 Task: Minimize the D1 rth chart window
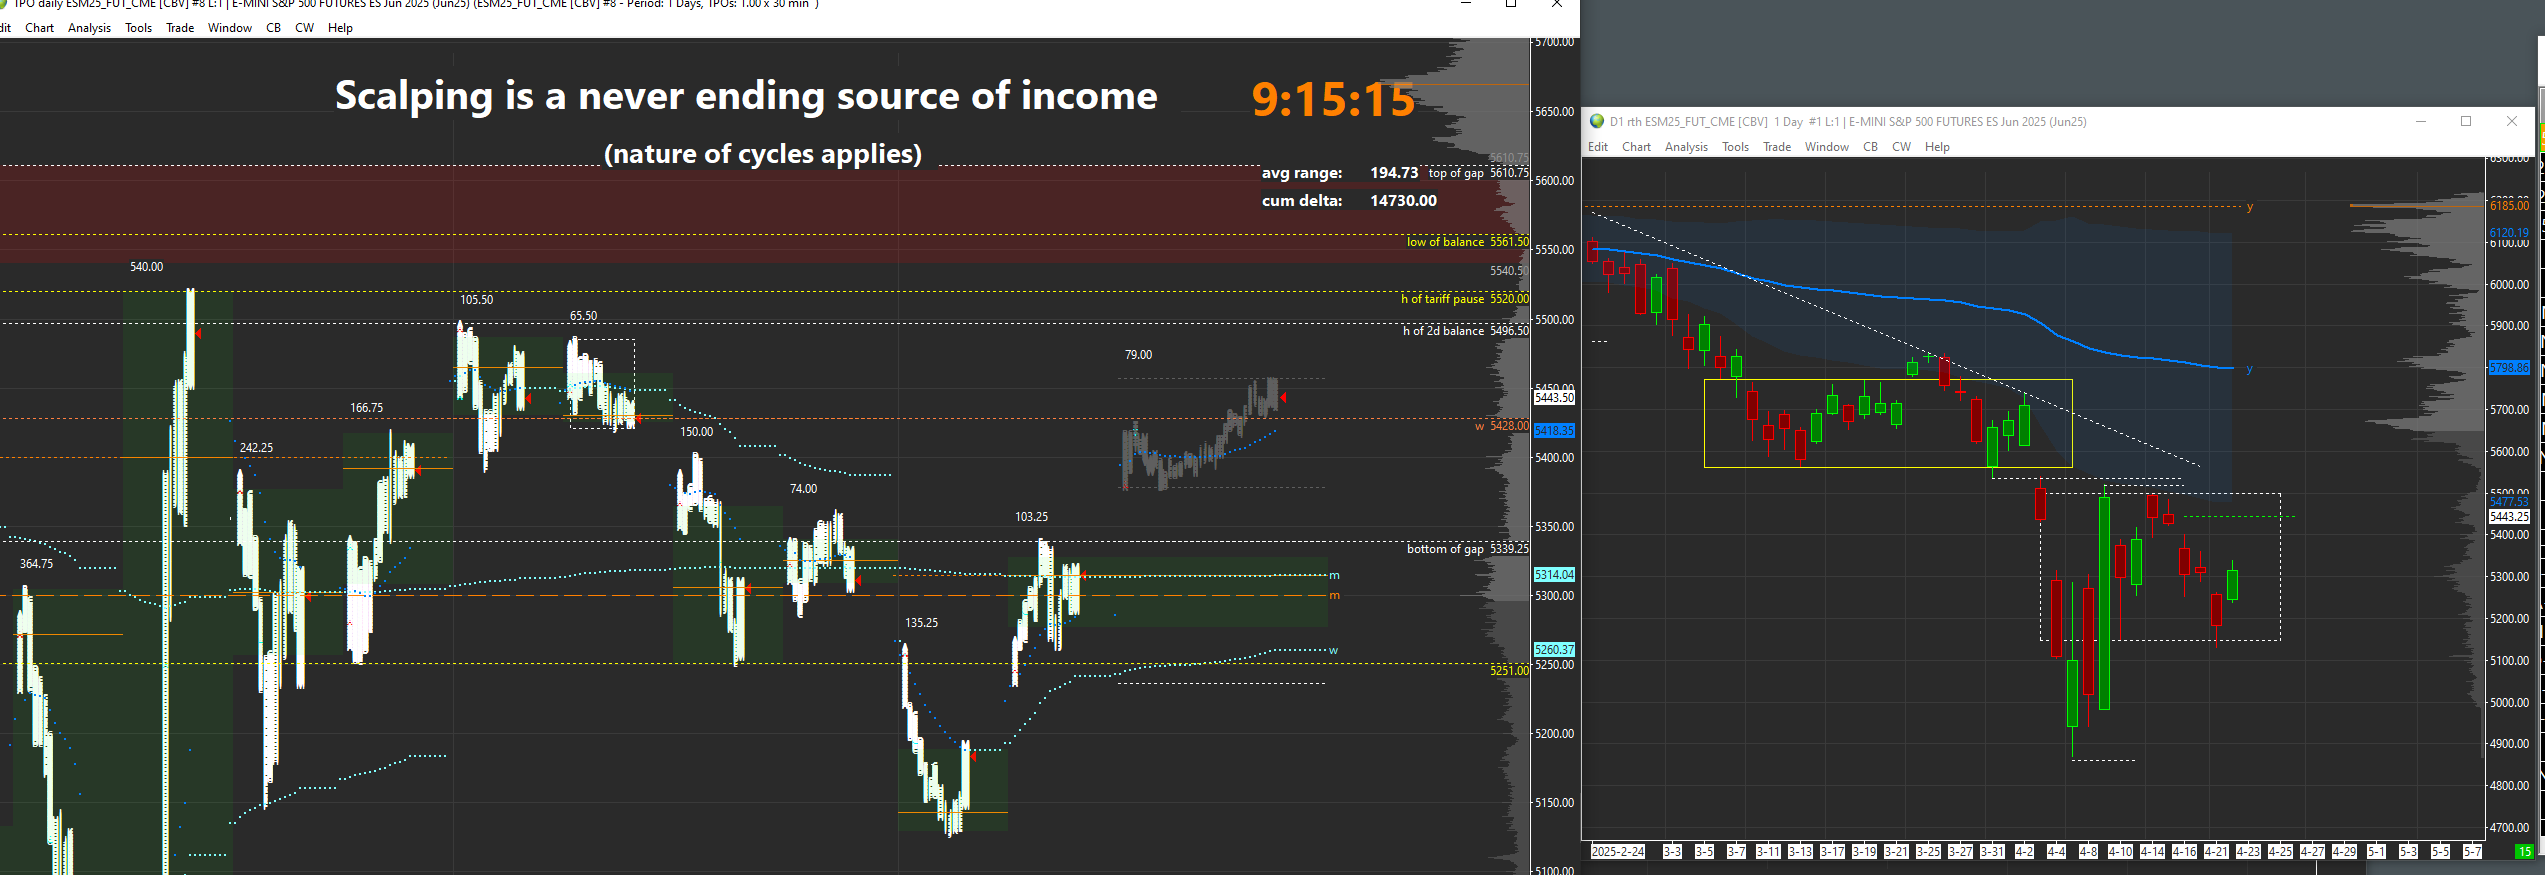[2421, 121]
